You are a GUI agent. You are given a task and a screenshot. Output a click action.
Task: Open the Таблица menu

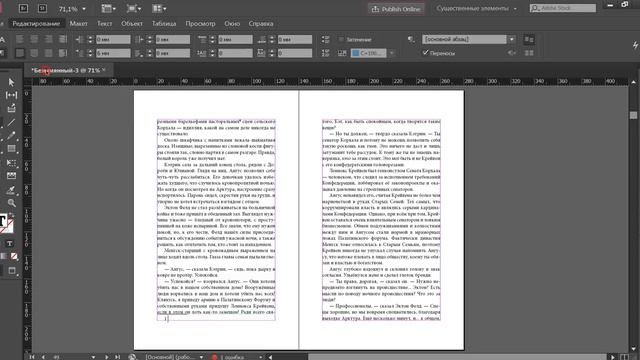(x=164, y=24)
